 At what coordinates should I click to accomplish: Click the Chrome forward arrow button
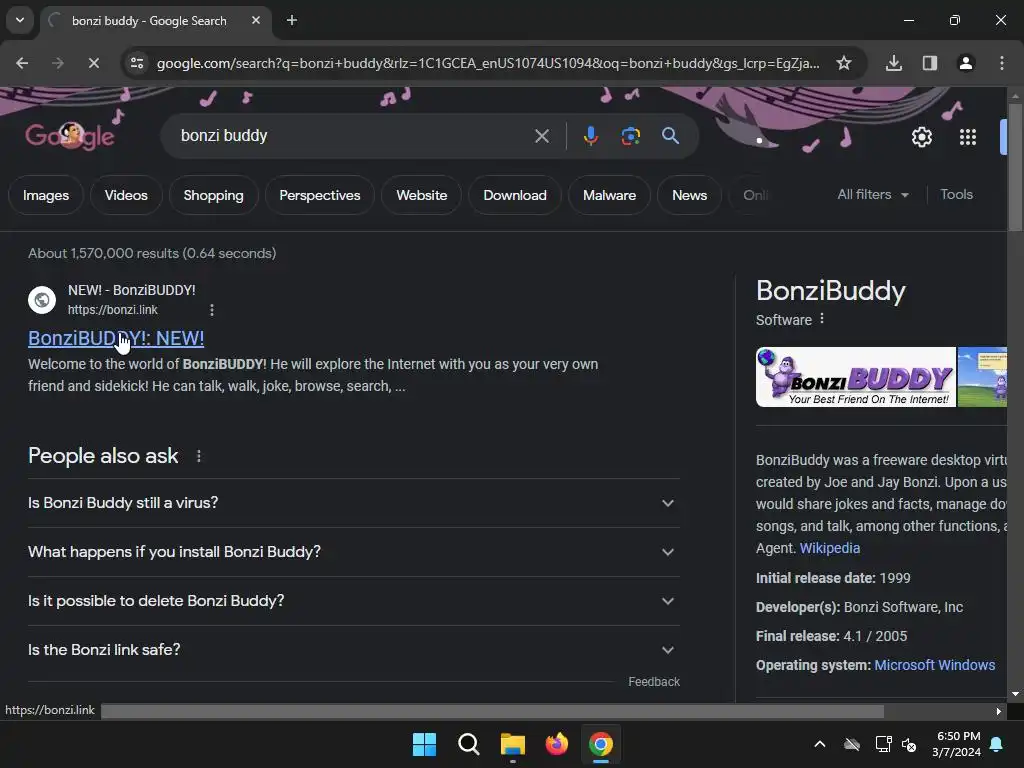(57, 63)
